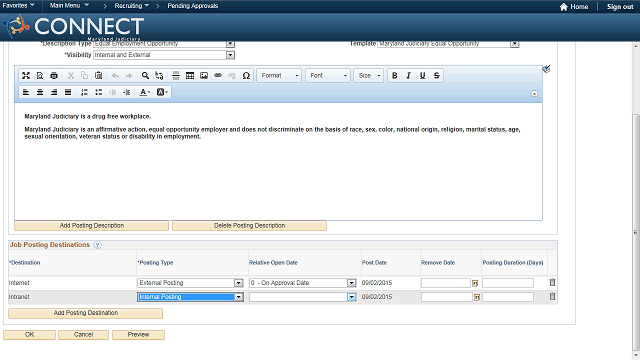Decrease indent of paragraph
Viewport: 640px width, 360px height.
pos(113,92)
